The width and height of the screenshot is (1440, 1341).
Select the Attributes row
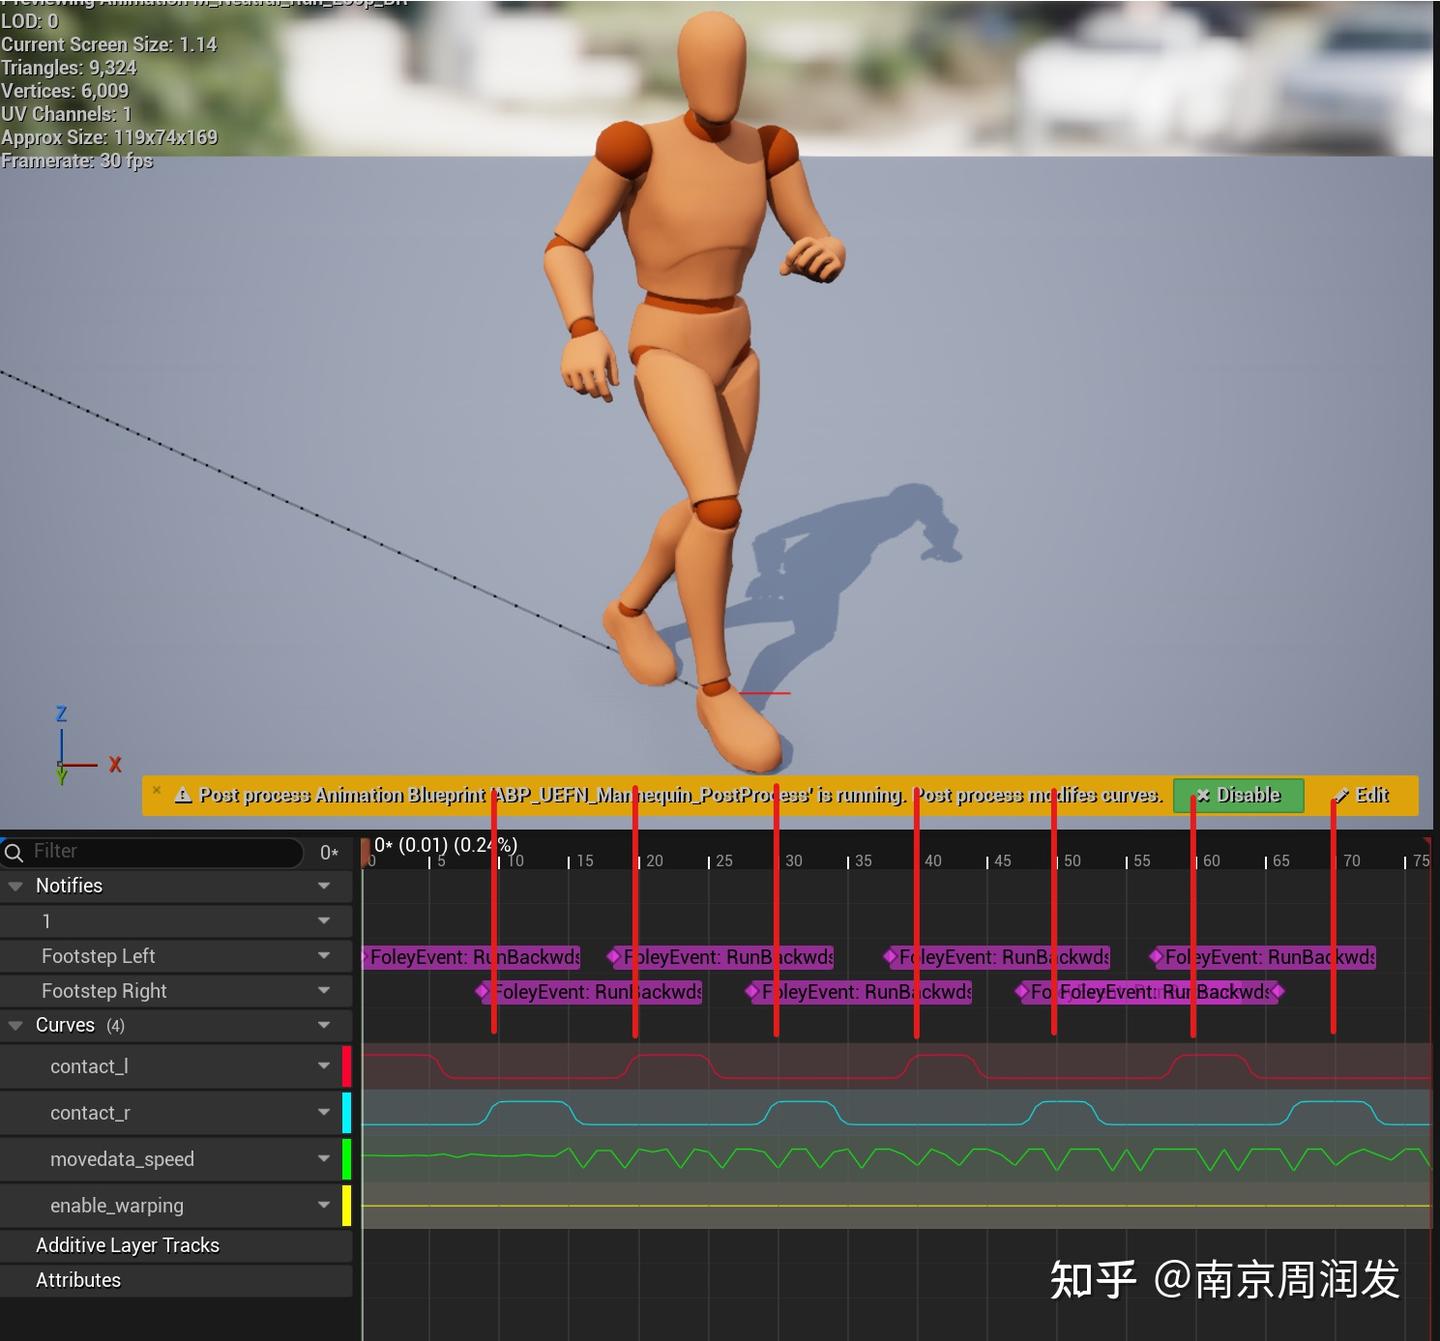176,1280
